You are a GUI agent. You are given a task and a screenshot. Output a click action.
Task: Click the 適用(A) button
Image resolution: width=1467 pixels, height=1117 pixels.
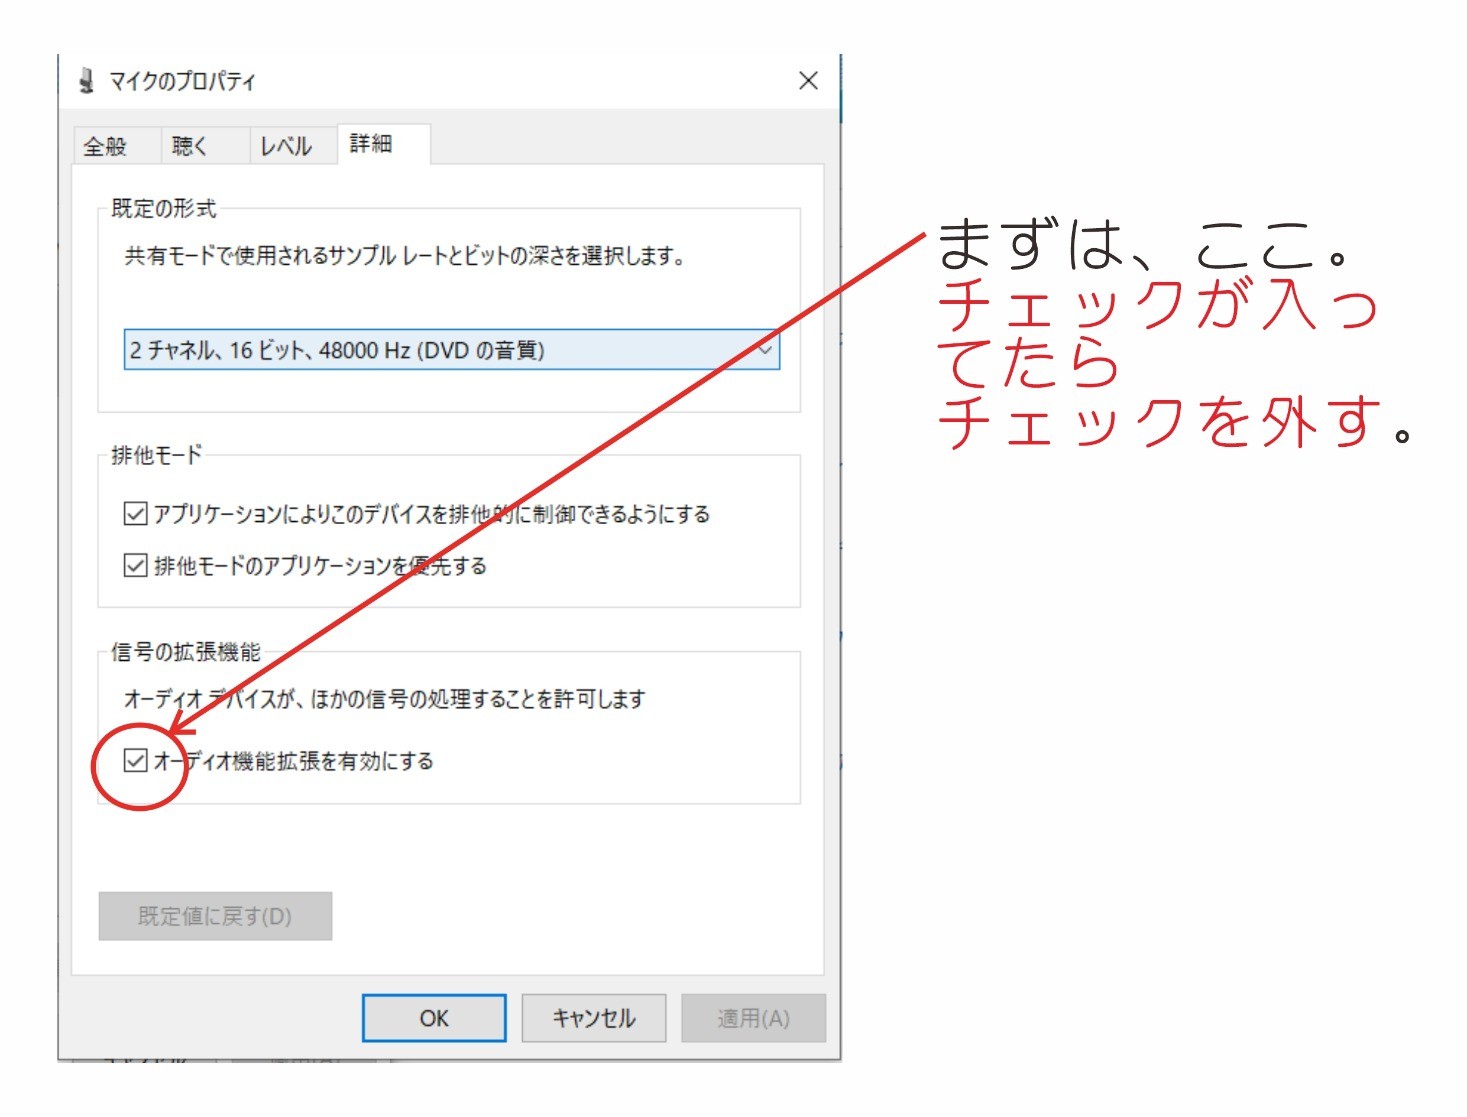[753, 1018]
